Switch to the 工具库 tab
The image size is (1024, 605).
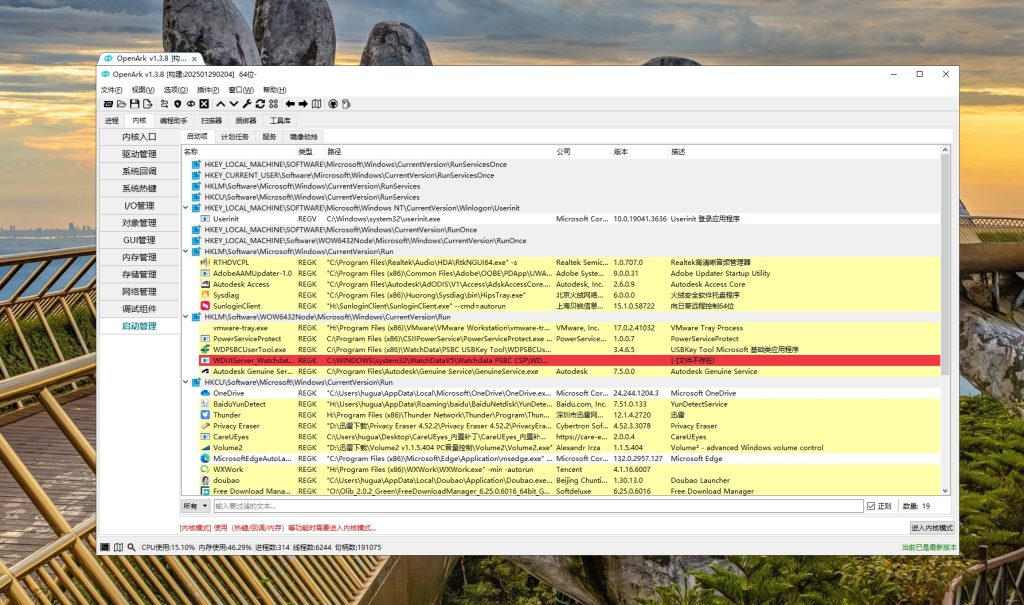[280, 120]
